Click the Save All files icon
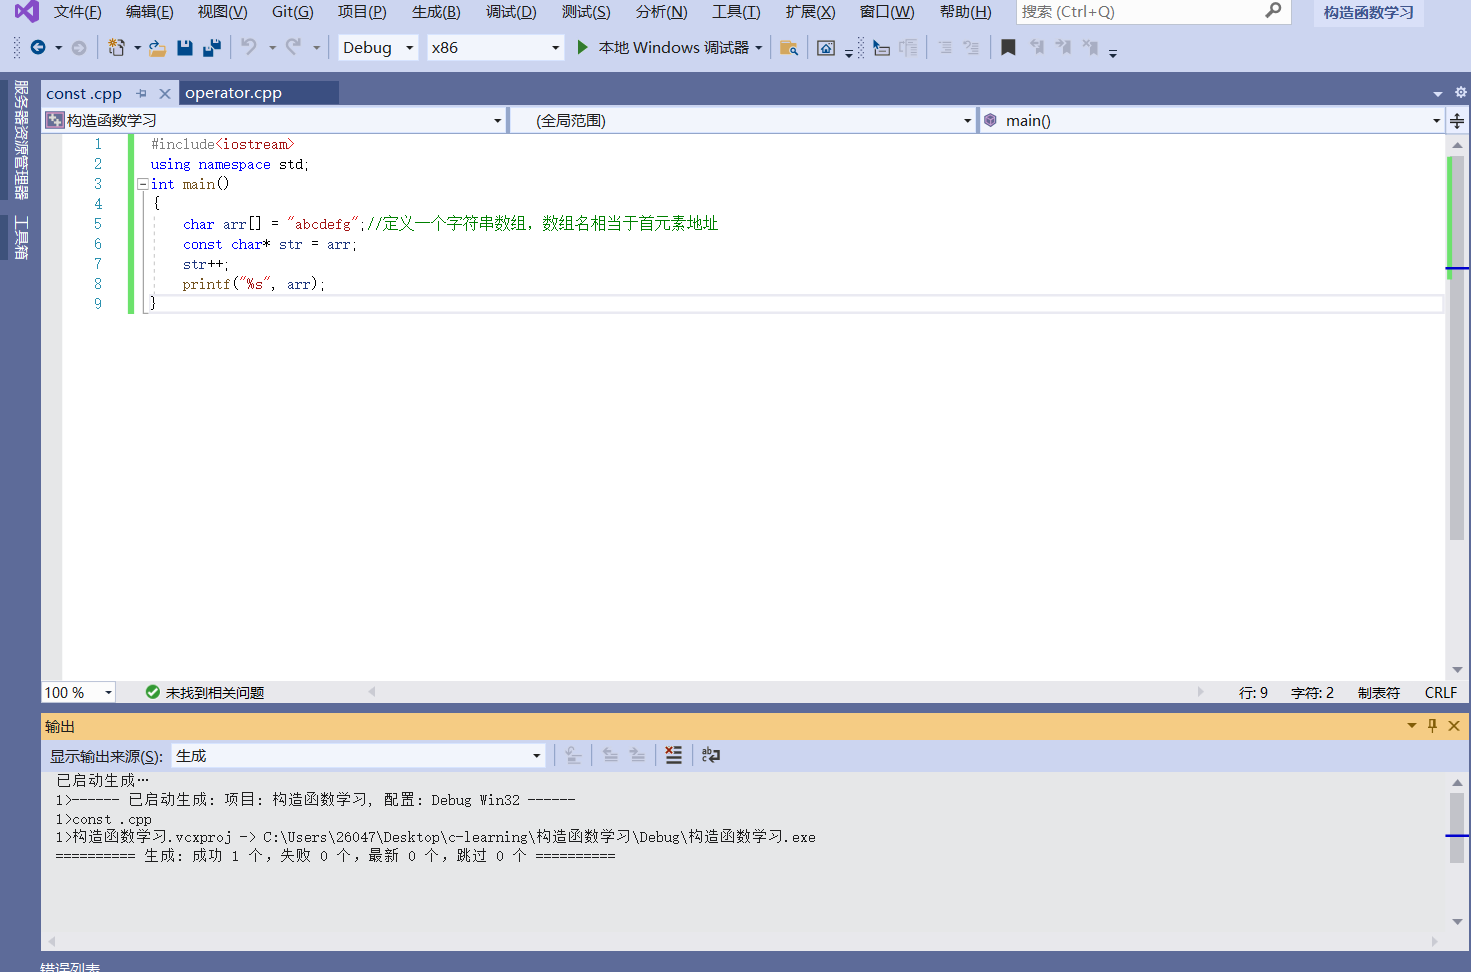1471x972 pixels. point(211,47)
